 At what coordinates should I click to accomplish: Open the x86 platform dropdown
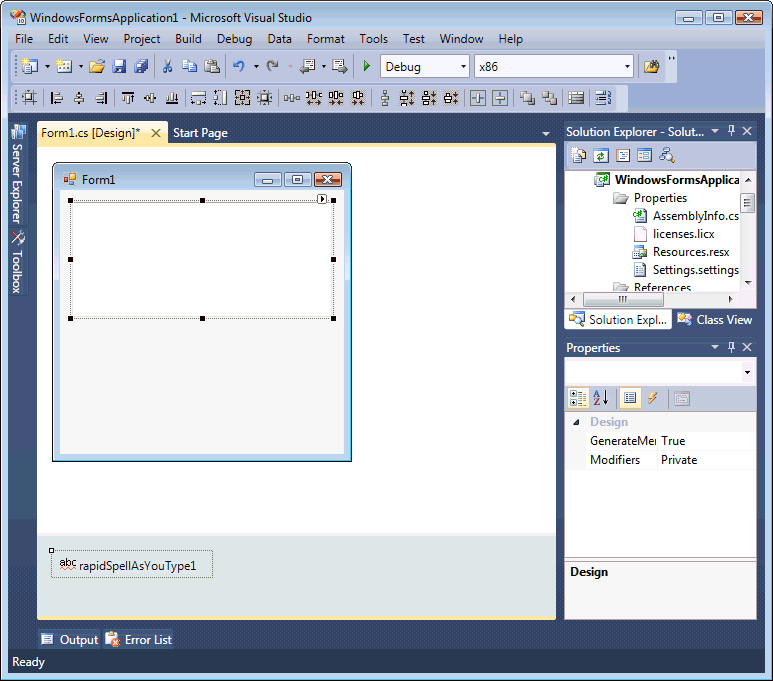627,66
